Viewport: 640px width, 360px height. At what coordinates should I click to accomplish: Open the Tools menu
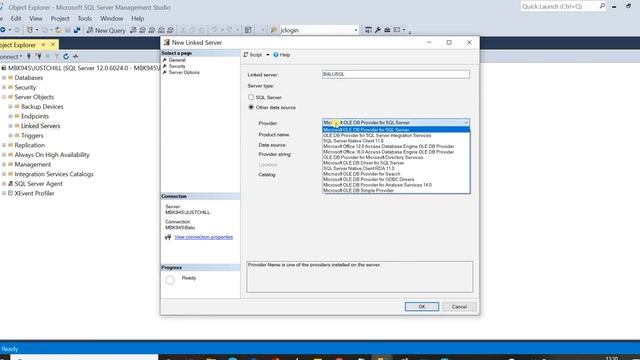[x=84, y=18]
